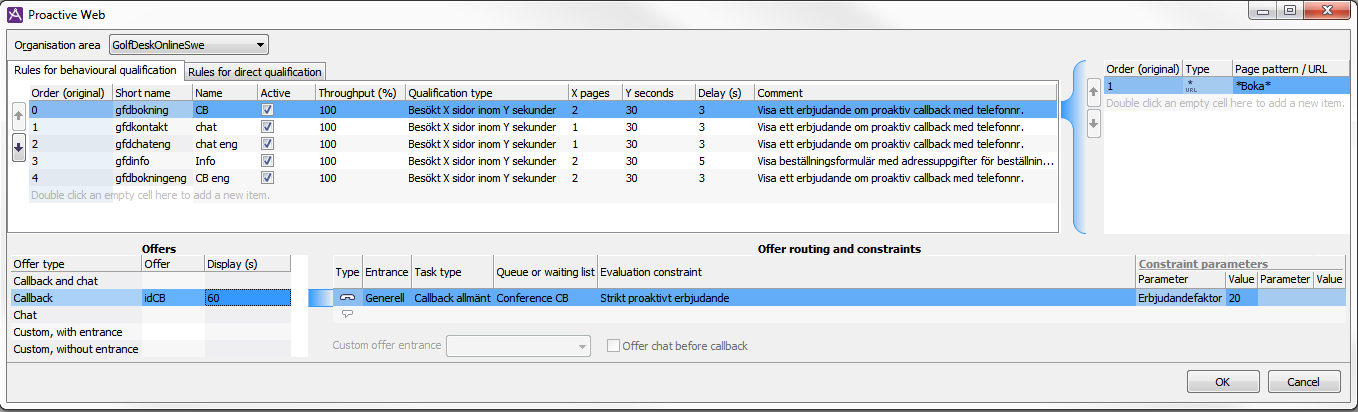Select the Erbjudandefaktor value cell showing 20
Viewport: 1358px width, 412px height.
pyautogui.click(x=1240, y=298)
